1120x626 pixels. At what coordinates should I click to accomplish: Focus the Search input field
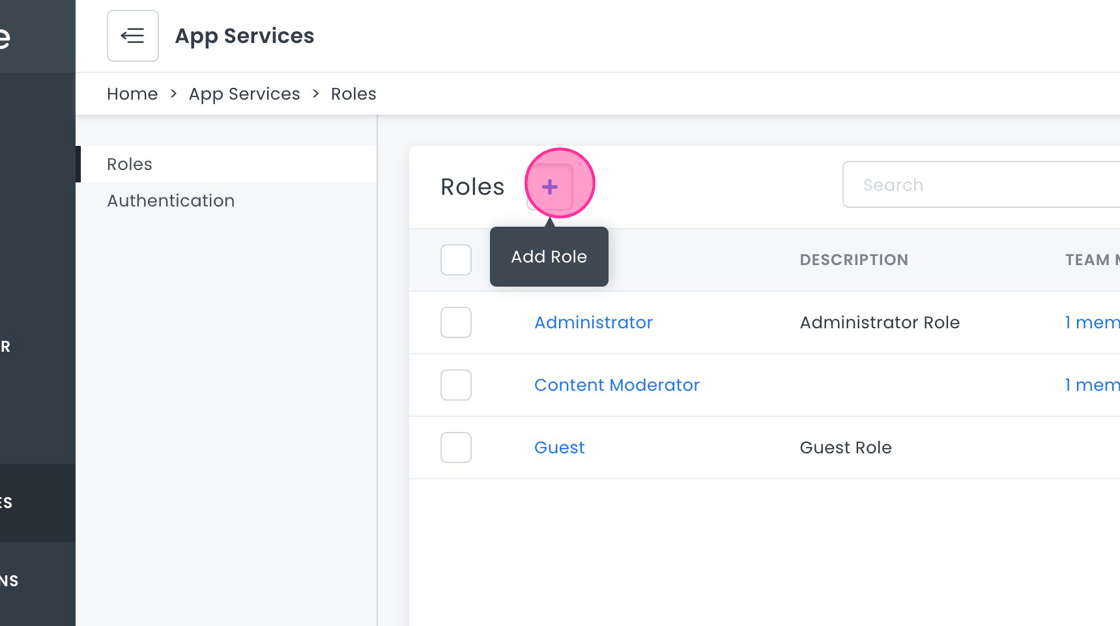click(980, 185)
